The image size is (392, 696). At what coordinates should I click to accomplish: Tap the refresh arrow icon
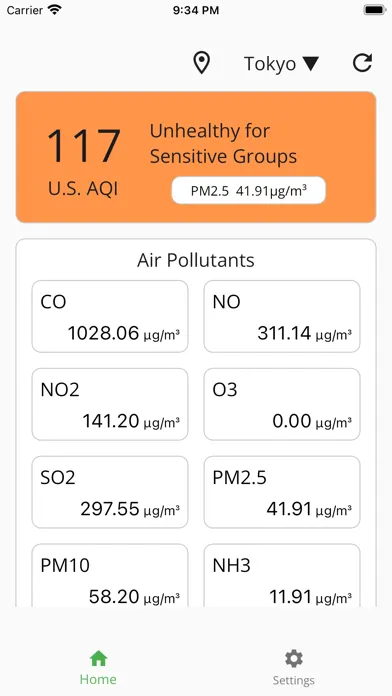362,63
